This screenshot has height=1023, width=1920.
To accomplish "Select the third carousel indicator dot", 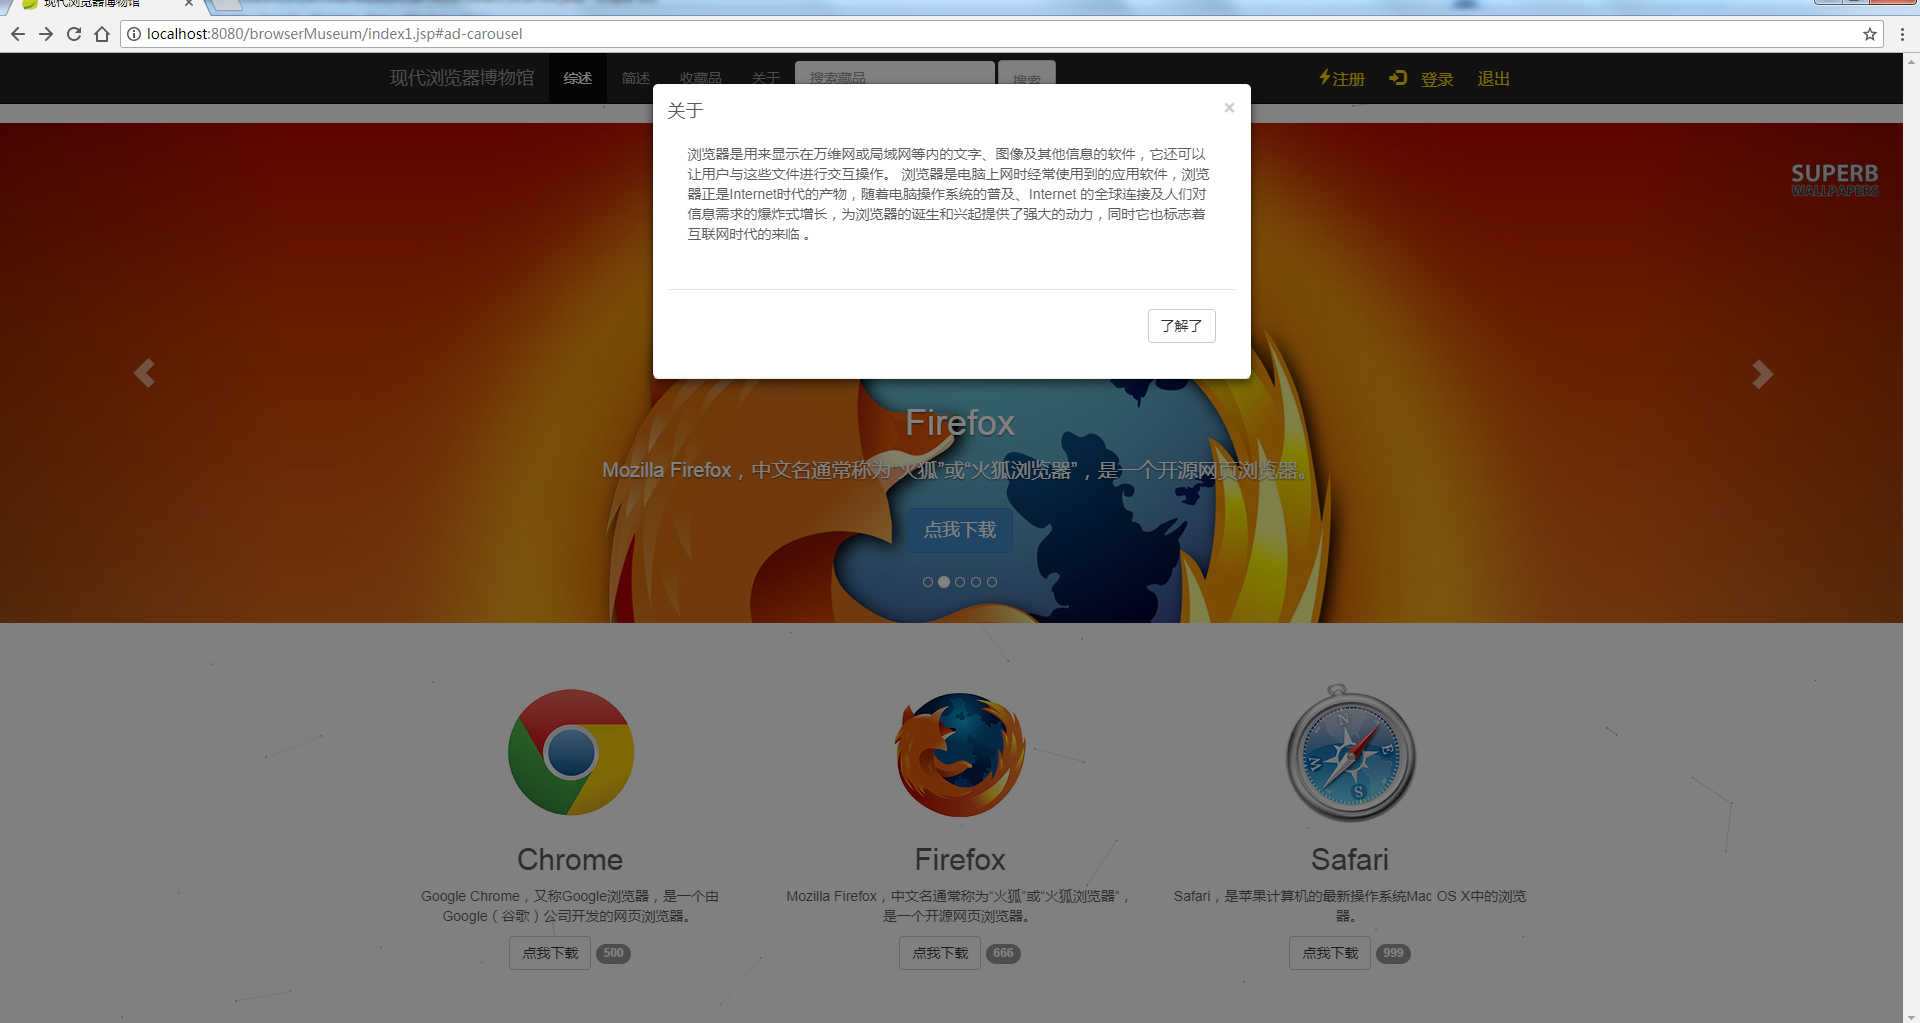I will 960,582.
